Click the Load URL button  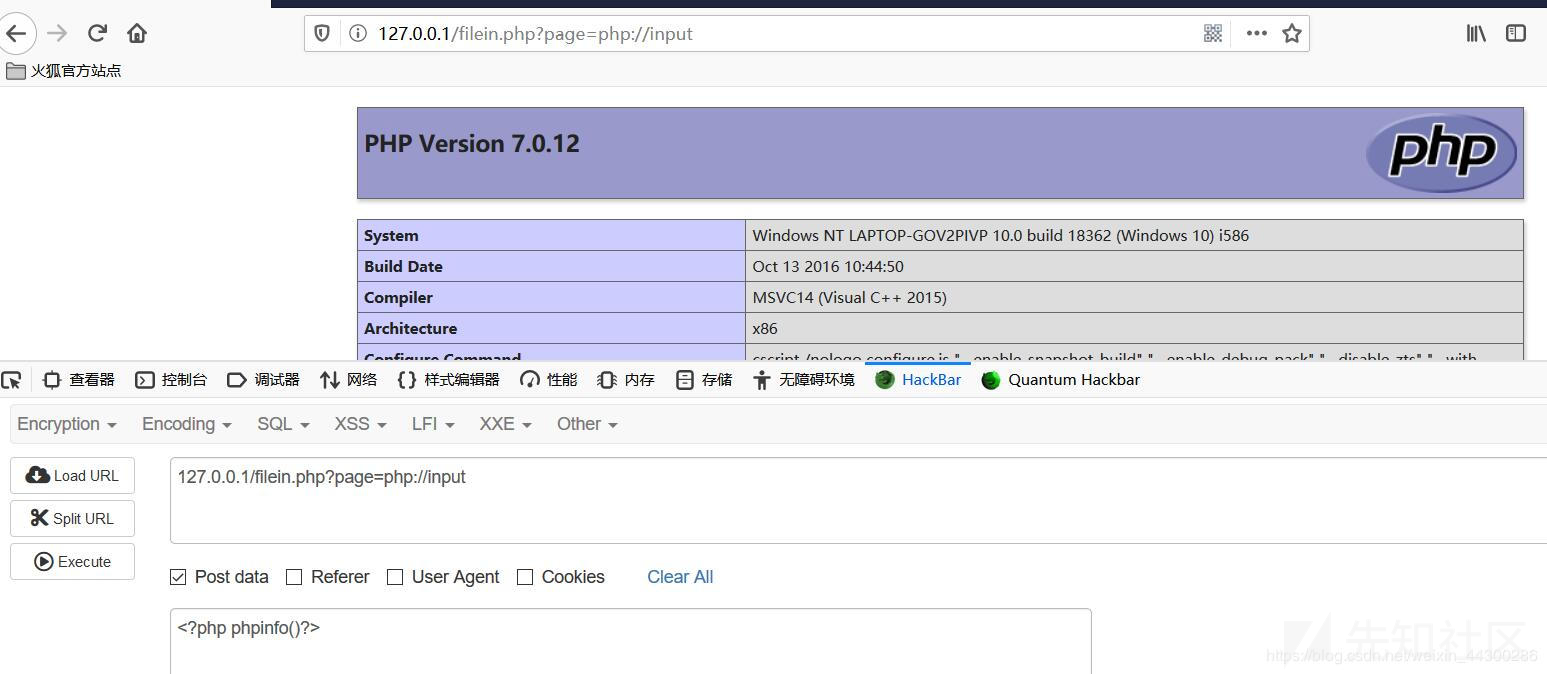coord(72,476)
